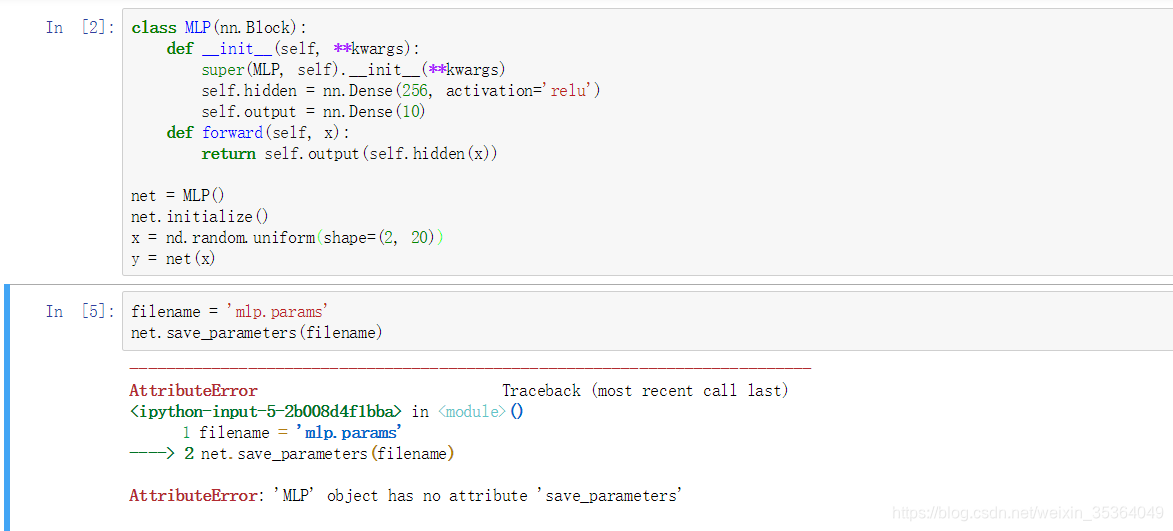Click the 'class MLP(nn.Block):' line

(x=219, y=28)
